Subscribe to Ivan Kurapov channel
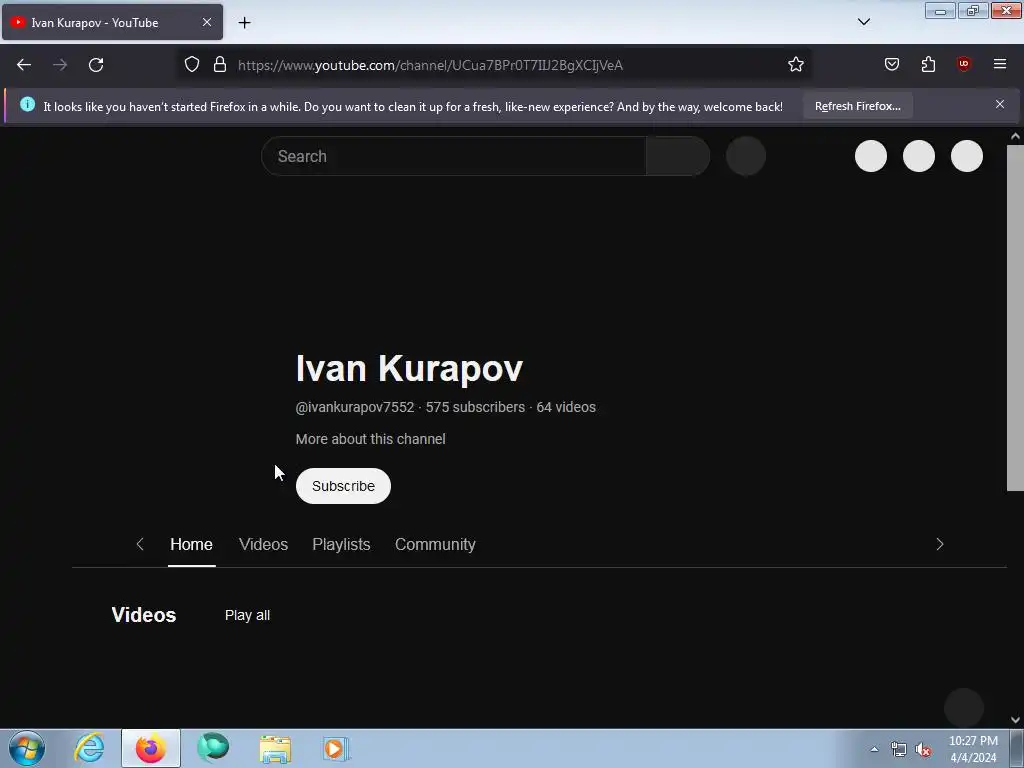 coord(344,486)
